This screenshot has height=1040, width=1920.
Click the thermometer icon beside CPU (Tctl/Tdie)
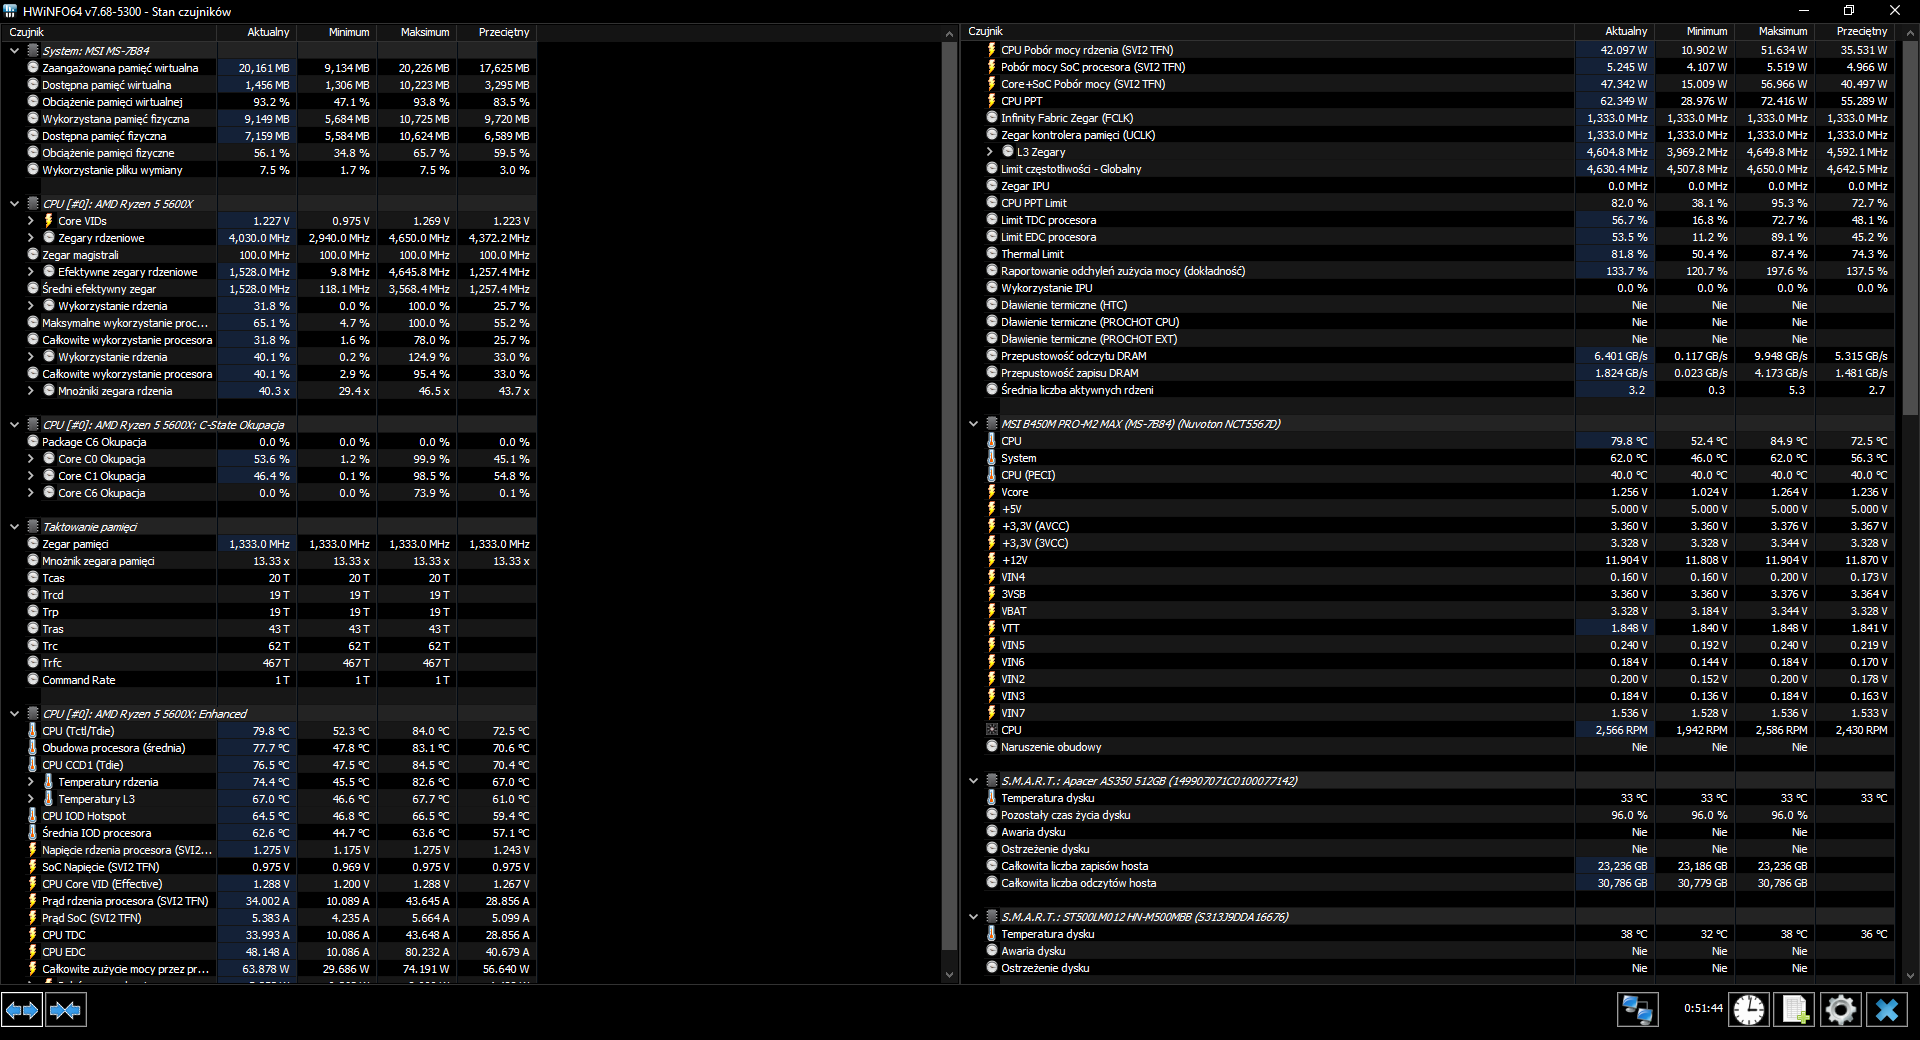[x=32, y=731]
